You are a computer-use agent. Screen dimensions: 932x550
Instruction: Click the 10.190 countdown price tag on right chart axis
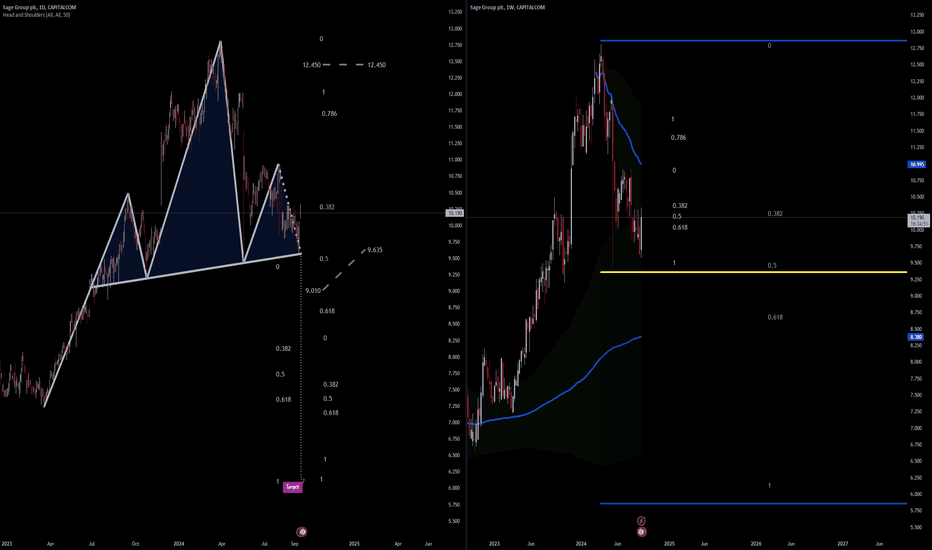coord(917,221)
